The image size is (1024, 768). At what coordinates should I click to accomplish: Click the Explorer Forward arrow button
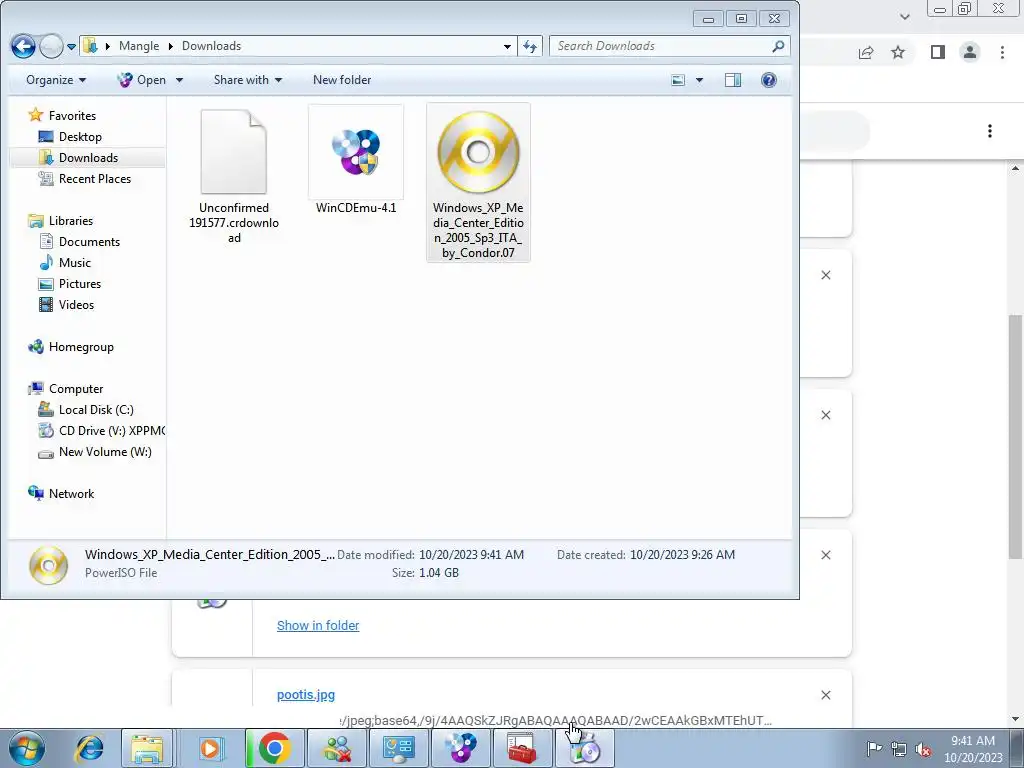[x=51, y=46]
